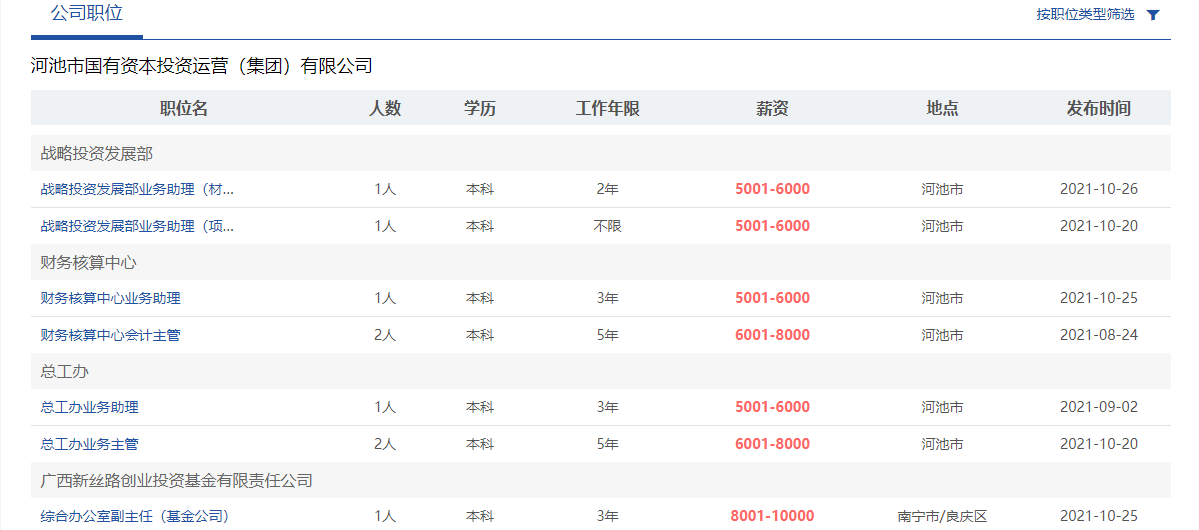Click date 2021-08-24 for 会计主管

[x=1099, y=335]
